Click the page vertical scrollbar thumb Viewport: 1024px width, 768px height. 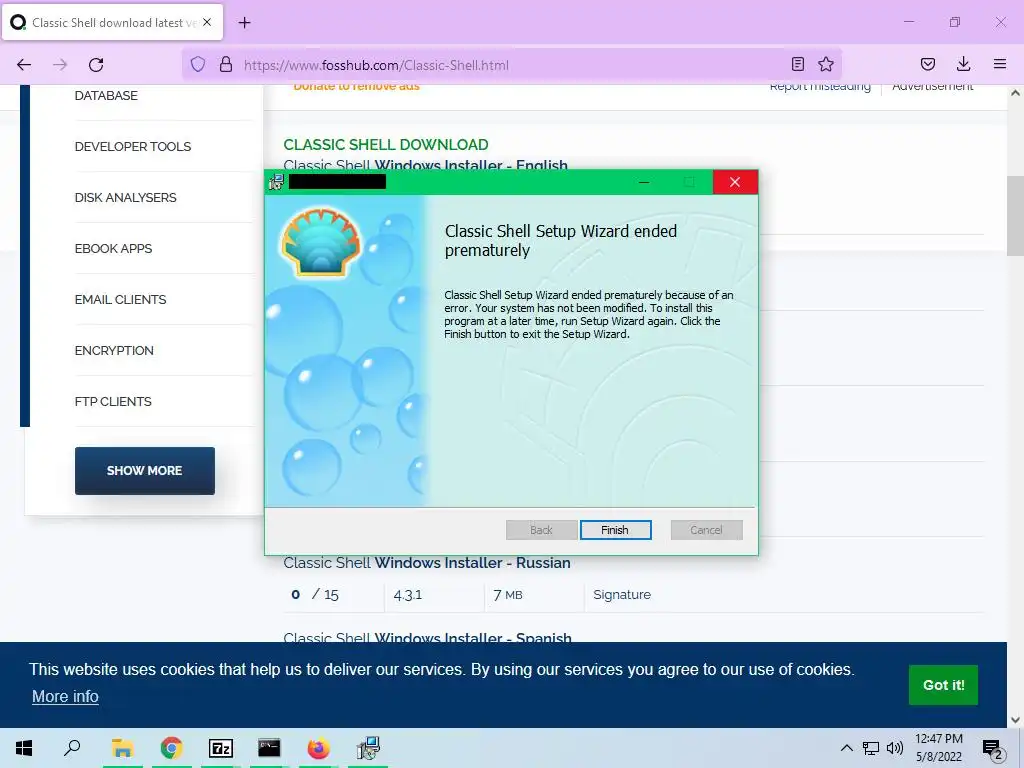pos(1015,216)
